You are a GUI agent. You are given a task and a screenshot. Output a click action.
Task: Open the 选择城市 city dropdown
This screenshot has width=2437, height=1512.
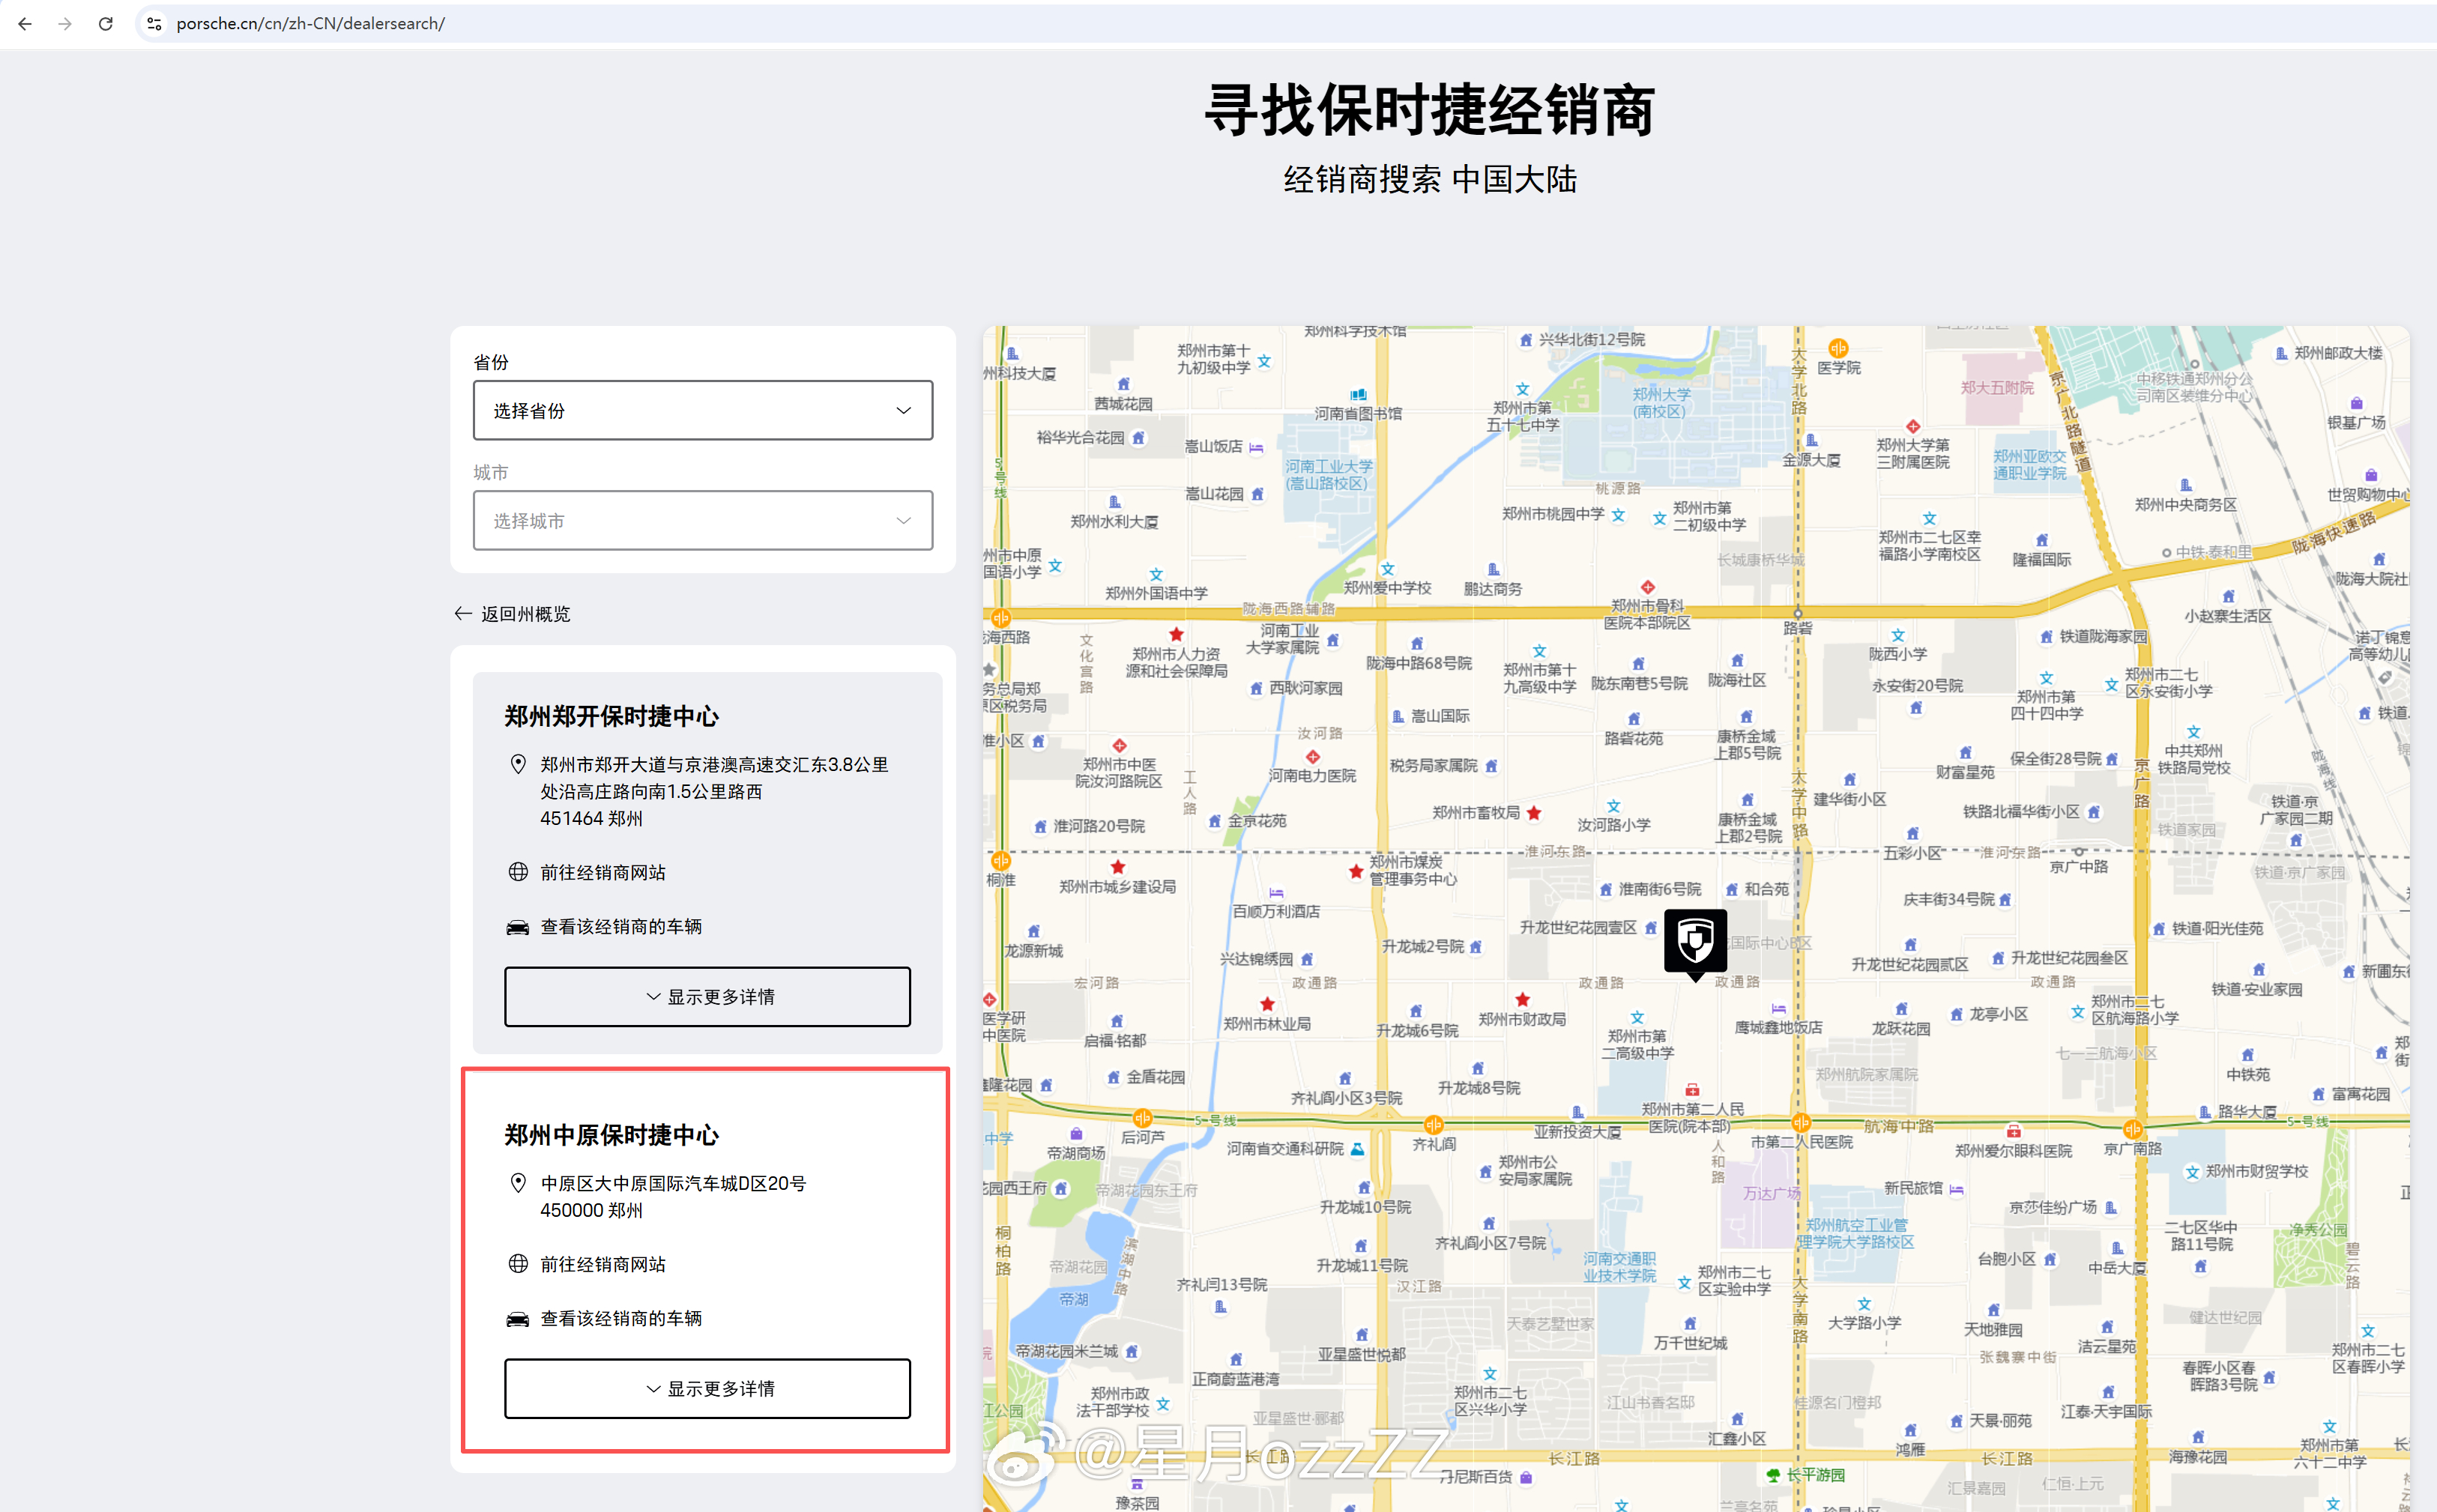(702, 520)
